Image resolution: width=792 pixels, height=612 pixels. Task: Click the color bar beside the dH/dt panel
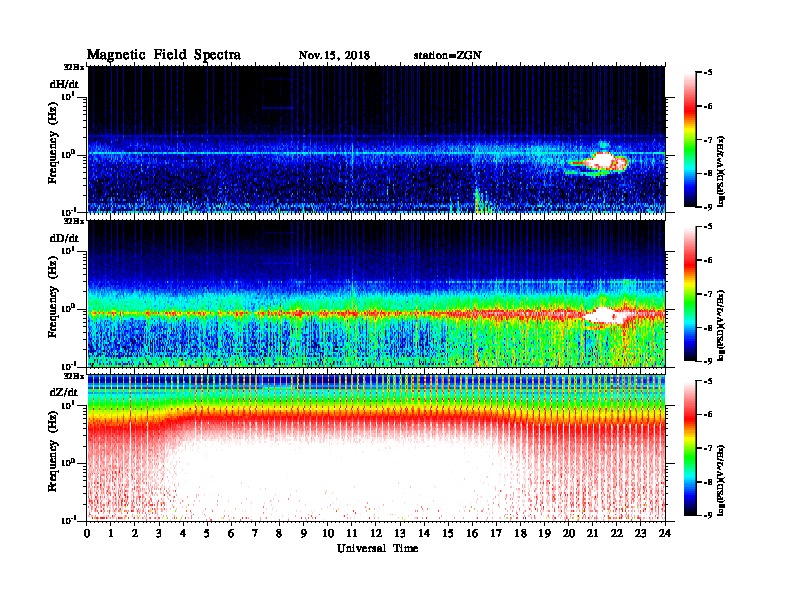pyautogui.click(x=689, y=140)
